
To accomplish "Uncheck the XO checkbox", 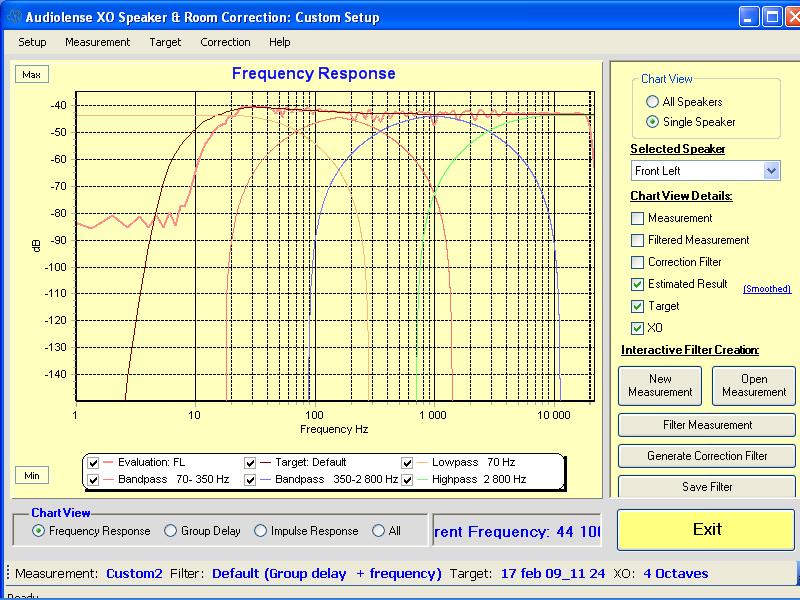I will pyautogui.click(x=637, y=328).
